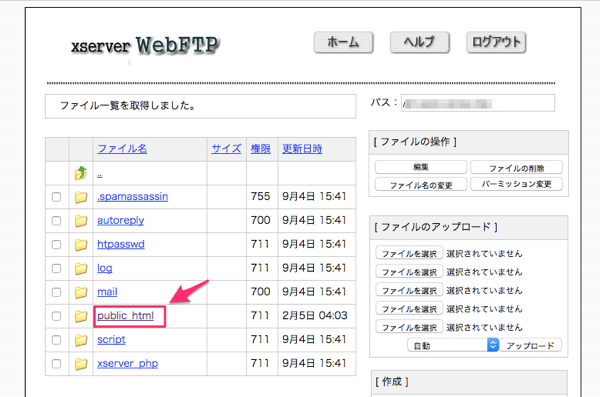
Task: Click into the パス path input field
Action: pos(478,103)
